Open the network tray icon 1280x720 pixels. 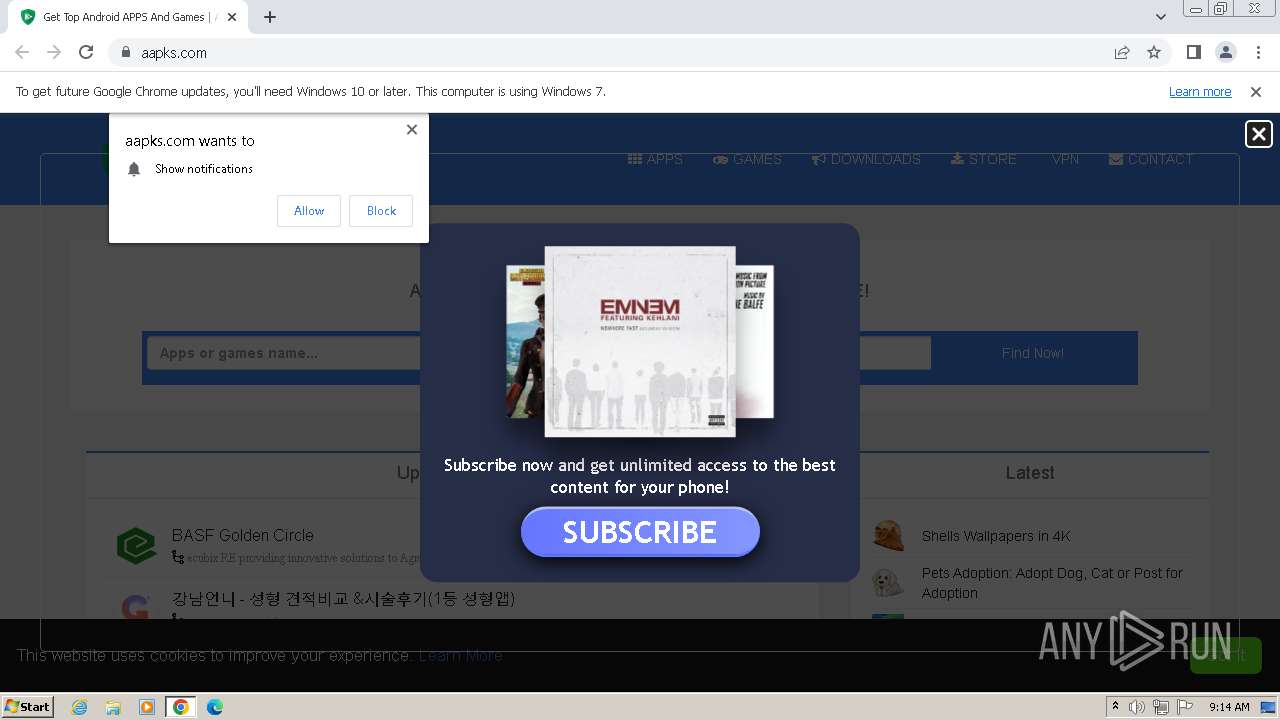(1161, 707)
